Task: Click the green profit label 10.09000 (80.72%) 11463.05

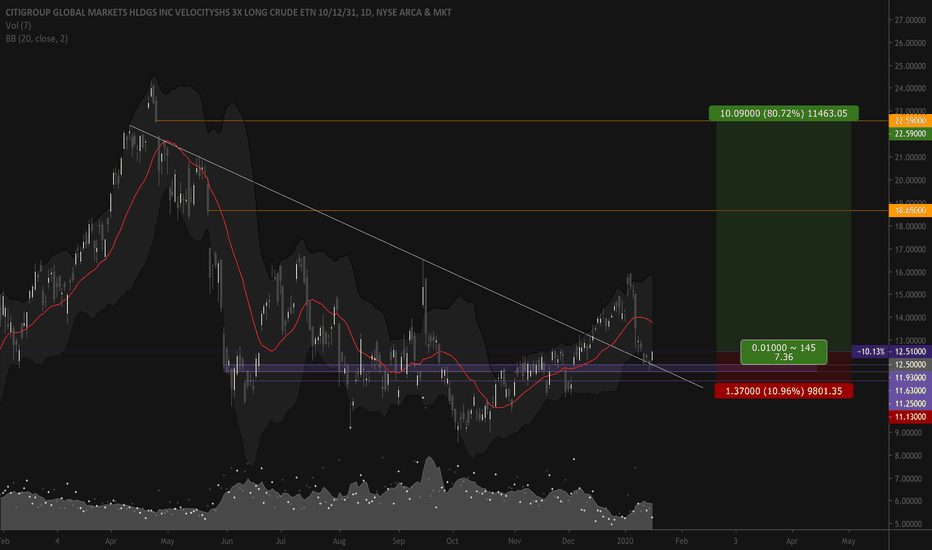Action: pyautogui.click(x=783, y=113)
